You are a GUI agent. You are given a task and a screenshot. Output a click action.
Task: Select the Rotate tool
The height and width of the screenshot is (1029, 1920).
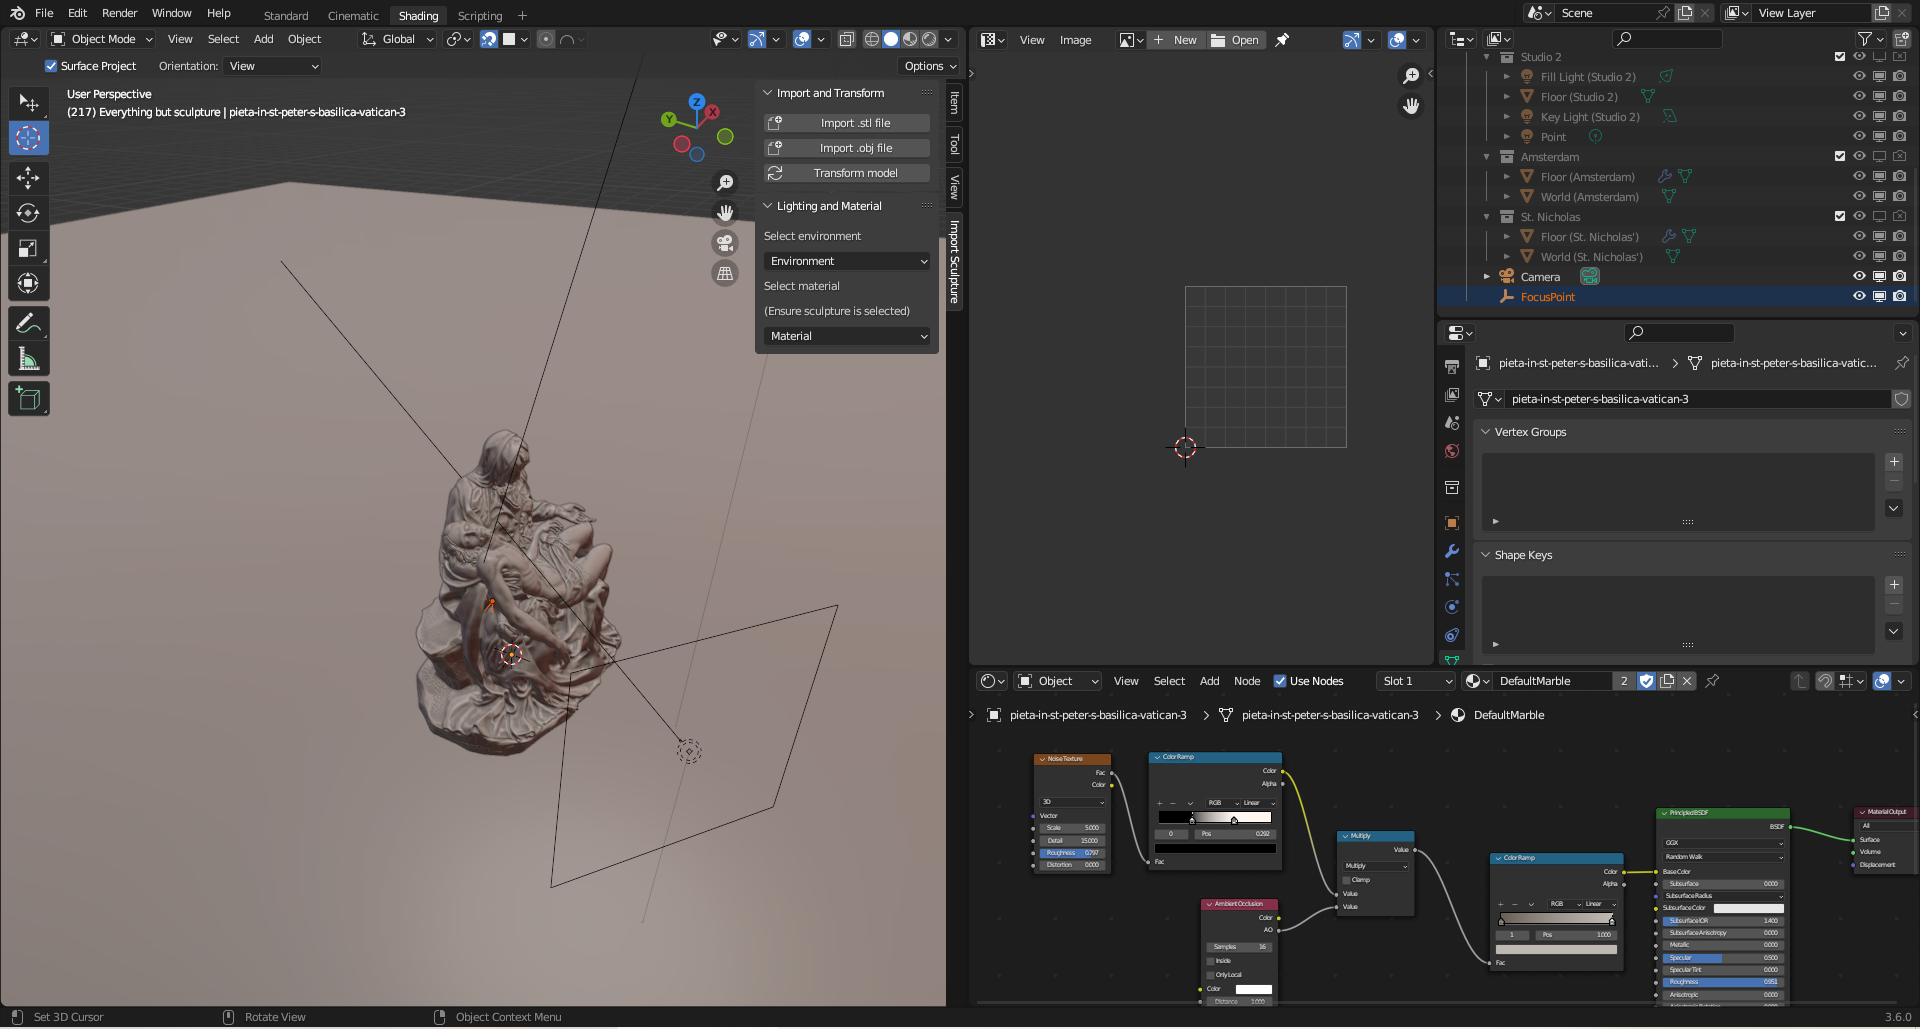28,213
